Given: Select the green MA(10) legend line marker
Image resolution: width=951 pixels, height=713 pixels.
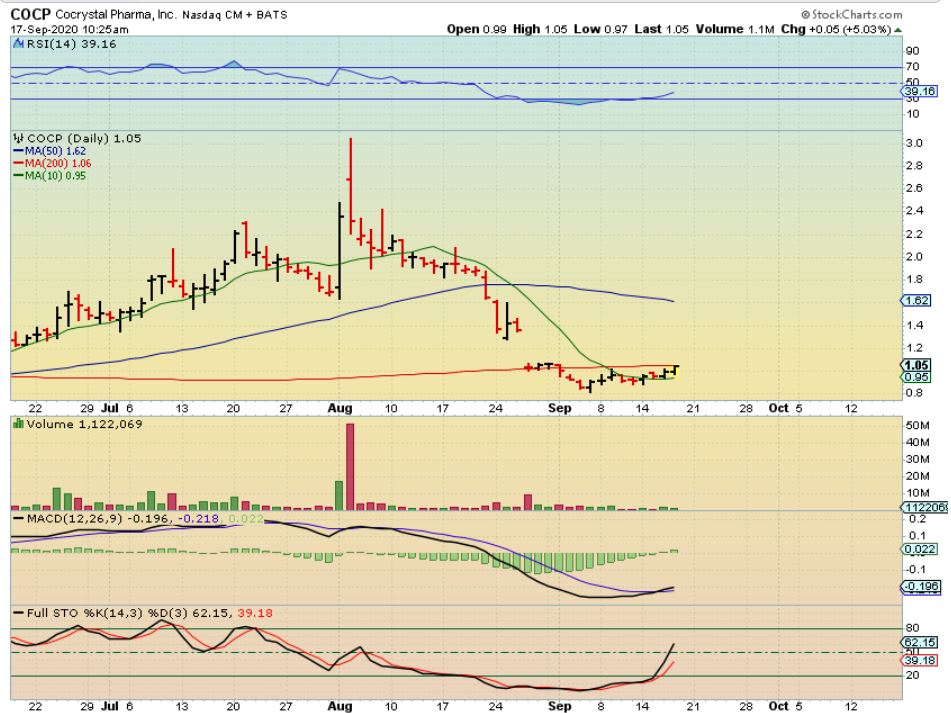Looking at the screenshot, I should coord(18,176).
